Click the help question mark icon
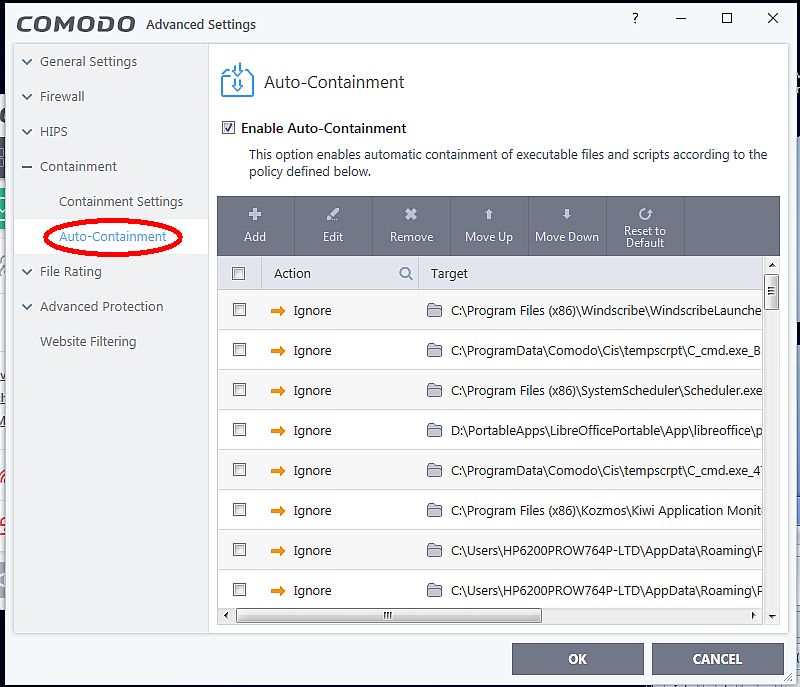Image resolution: width=800 pixels, height=687 pixels. pos(636,19)
